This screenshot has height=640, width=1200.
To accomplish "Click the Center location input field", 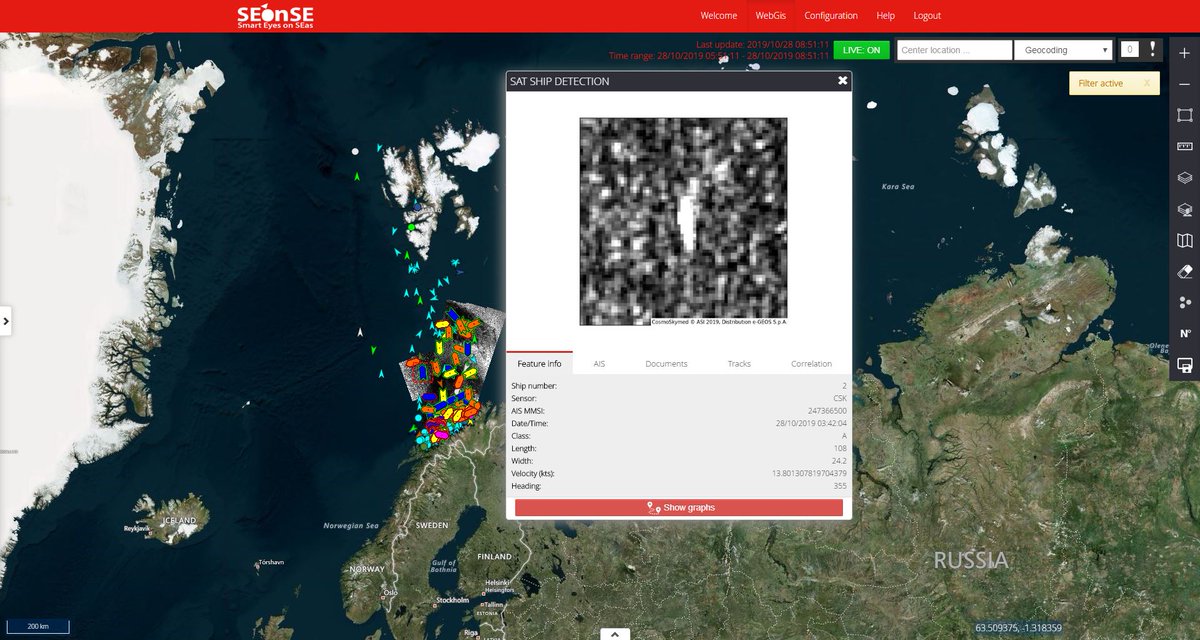I will 954,50.
